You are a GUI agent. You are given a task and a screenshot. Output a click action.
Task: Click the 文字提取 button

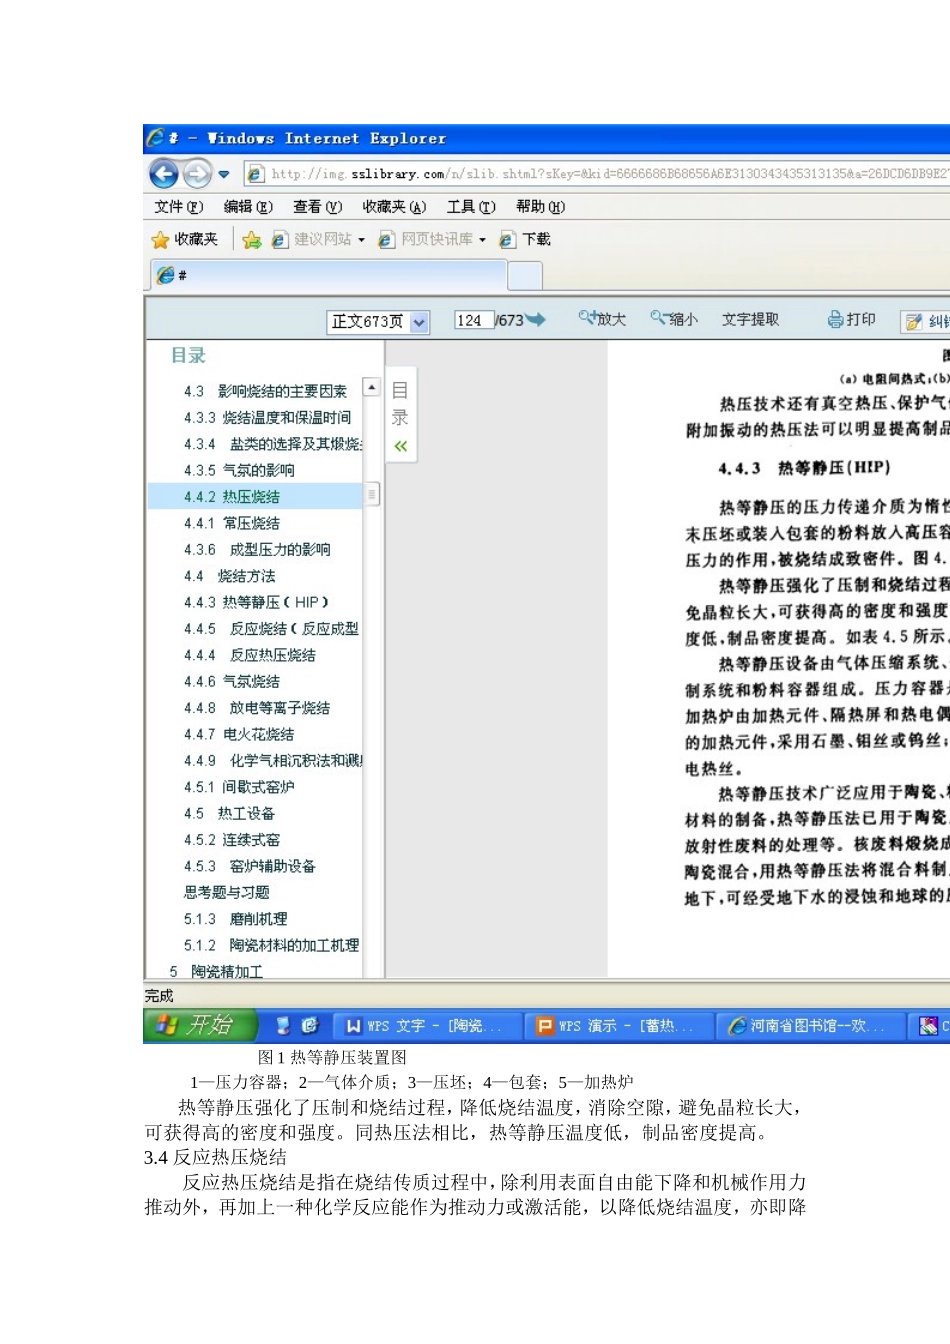750,319
